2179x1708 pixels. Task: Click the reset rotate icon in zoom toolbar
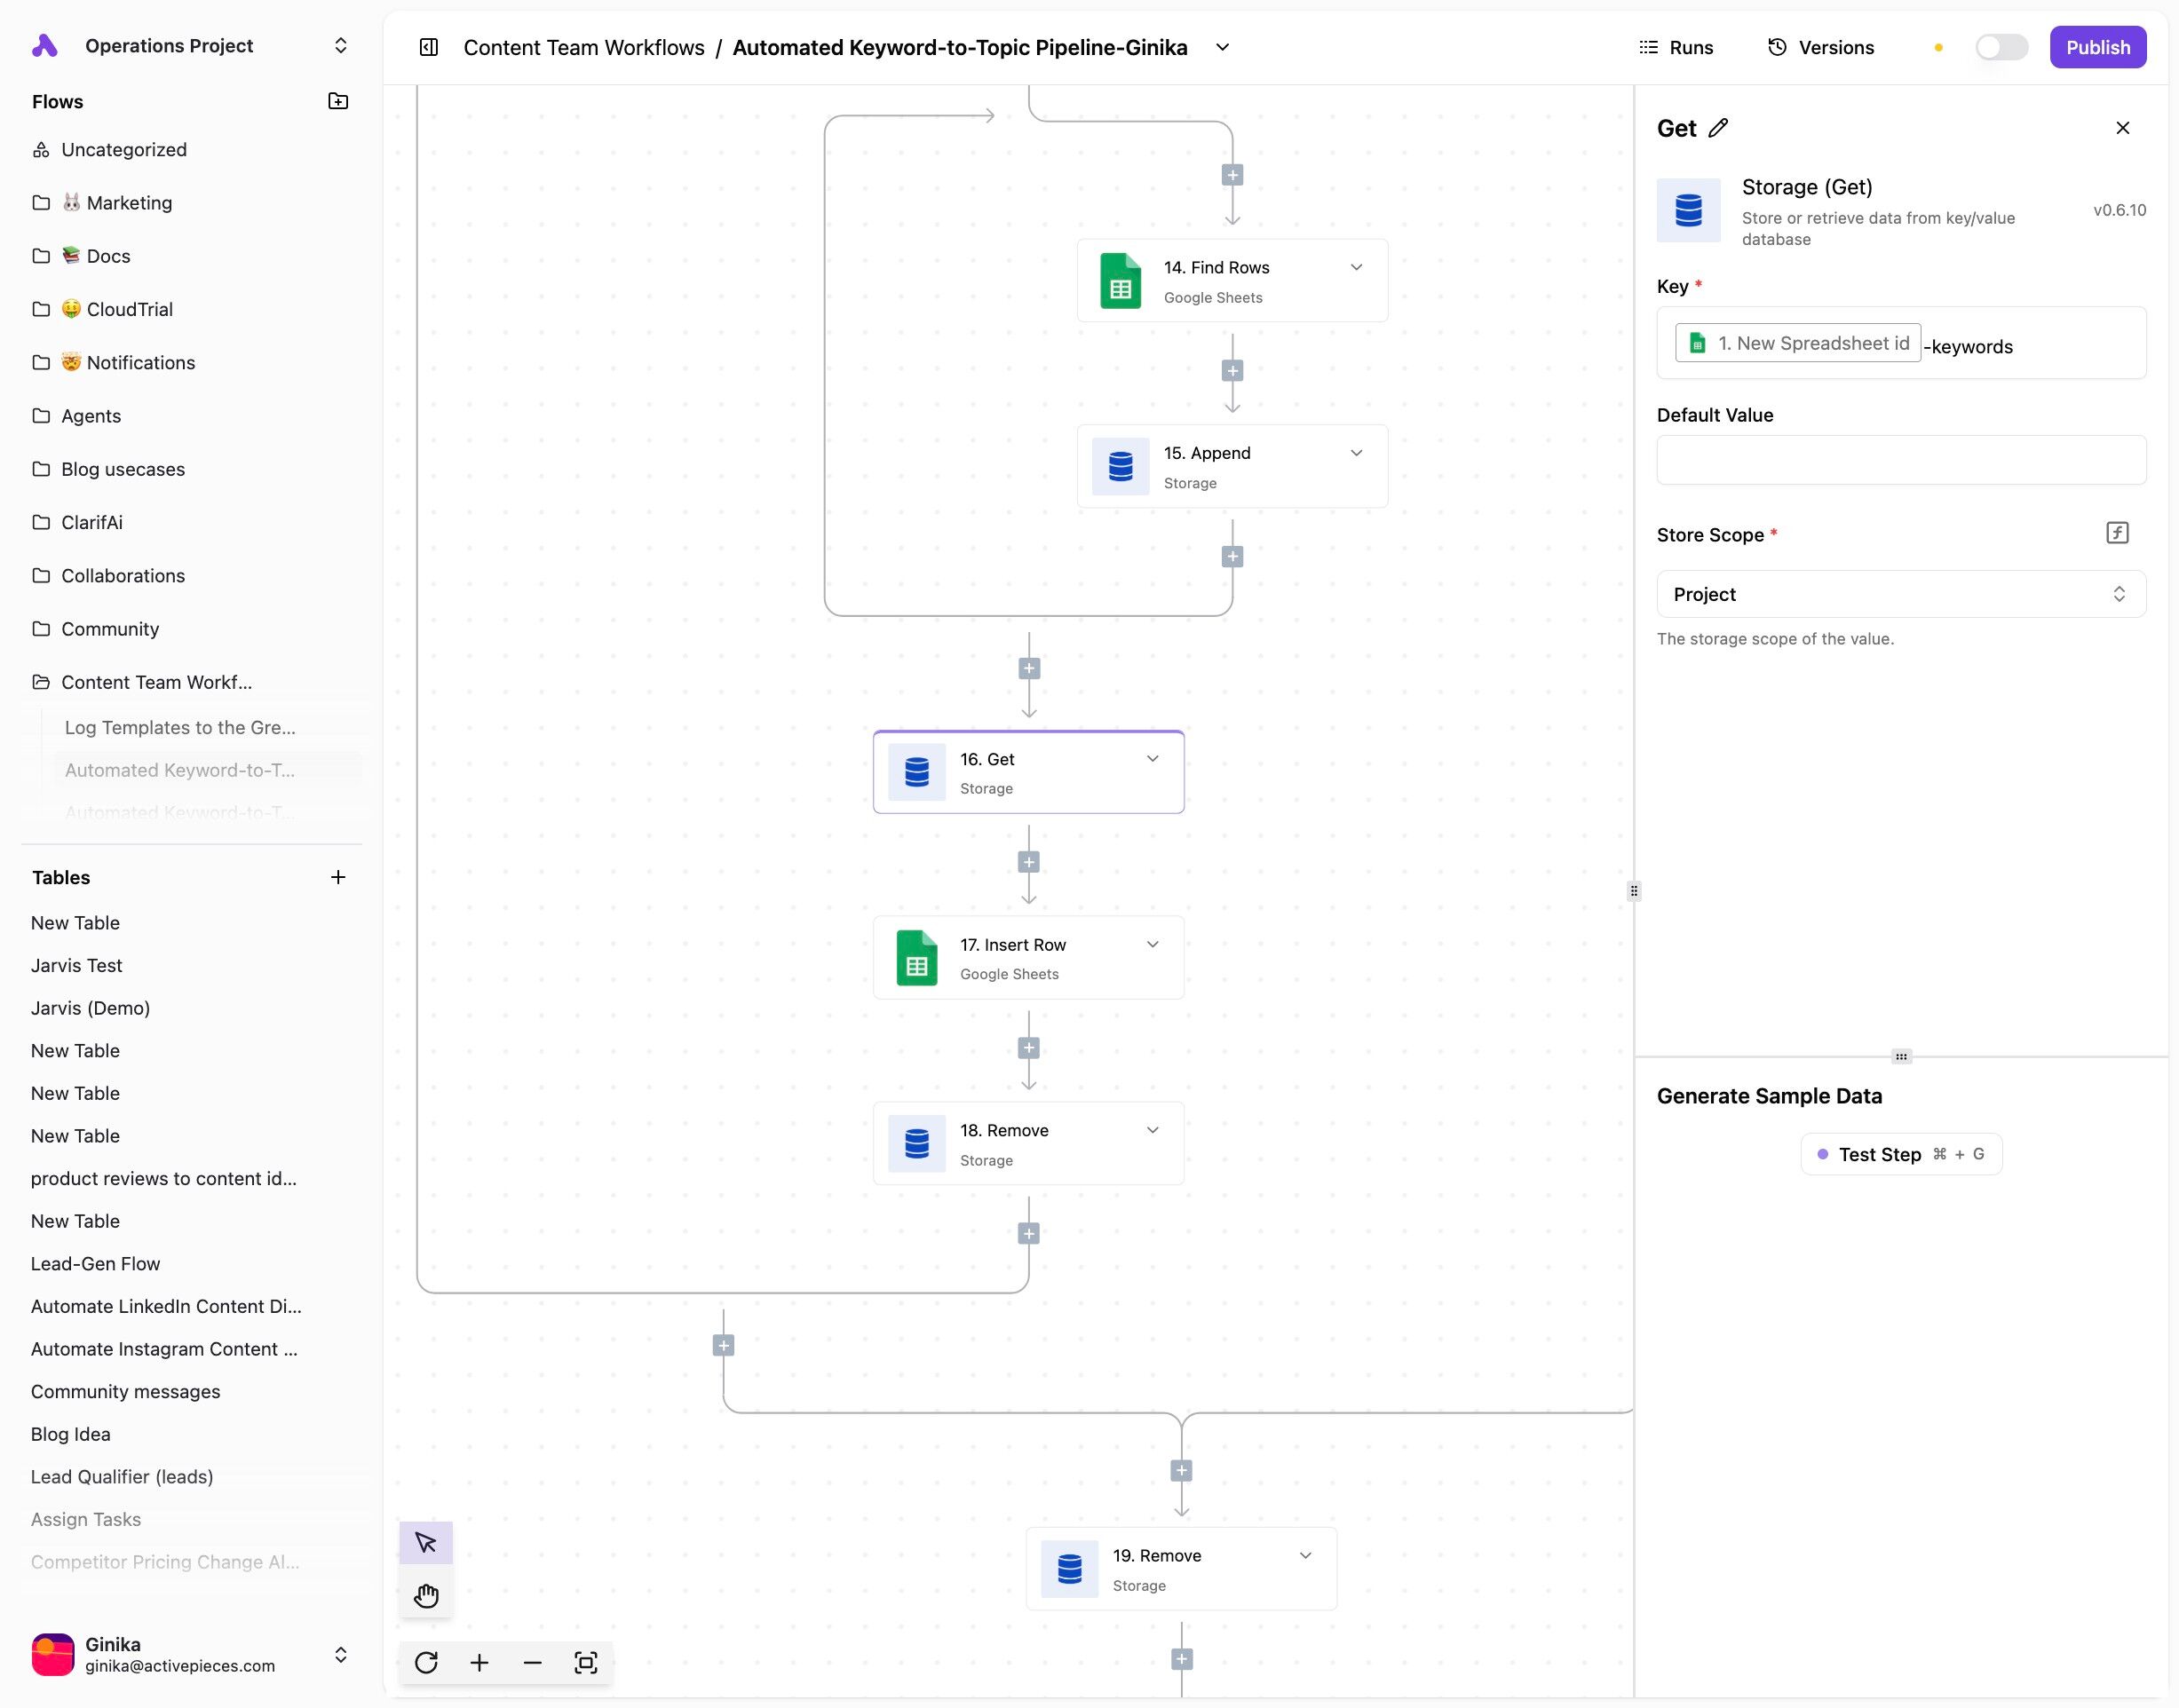click(426, 1662)
